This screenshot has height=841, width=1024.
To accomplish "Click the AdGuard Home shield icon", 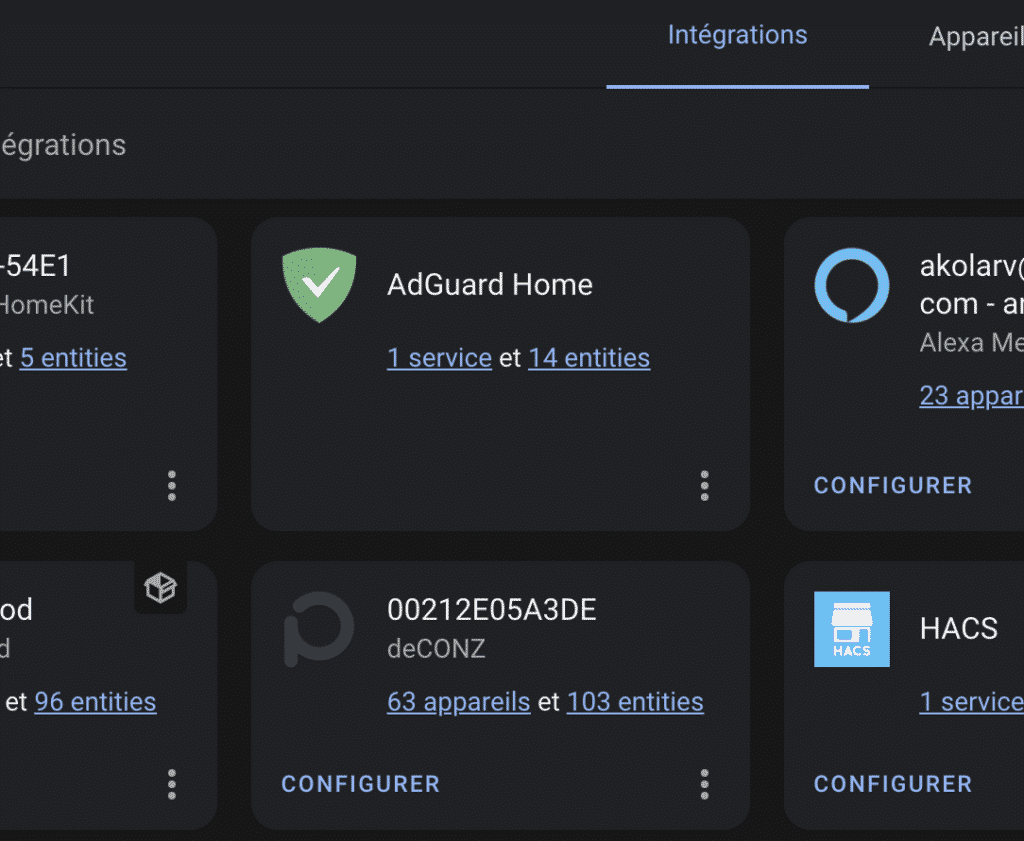I will click(319, 285).
